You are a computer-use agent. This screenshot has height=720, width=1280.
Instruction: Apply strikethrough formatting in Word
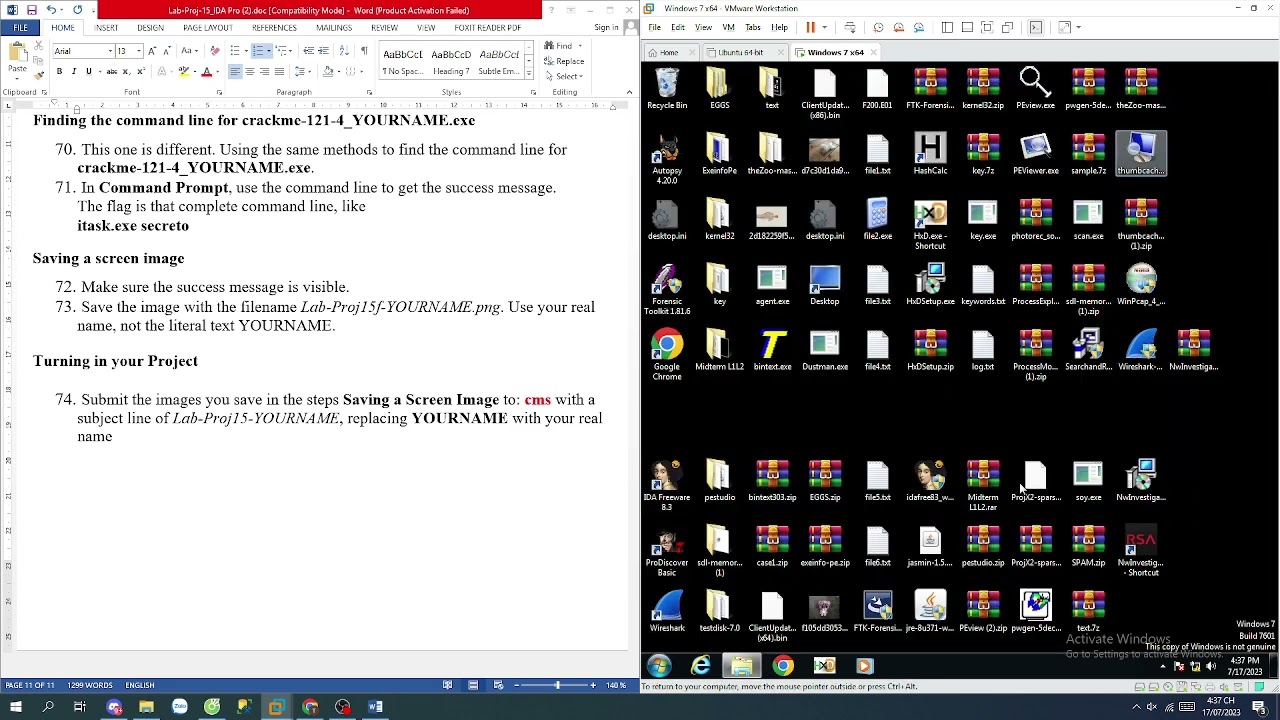(112, 72)
